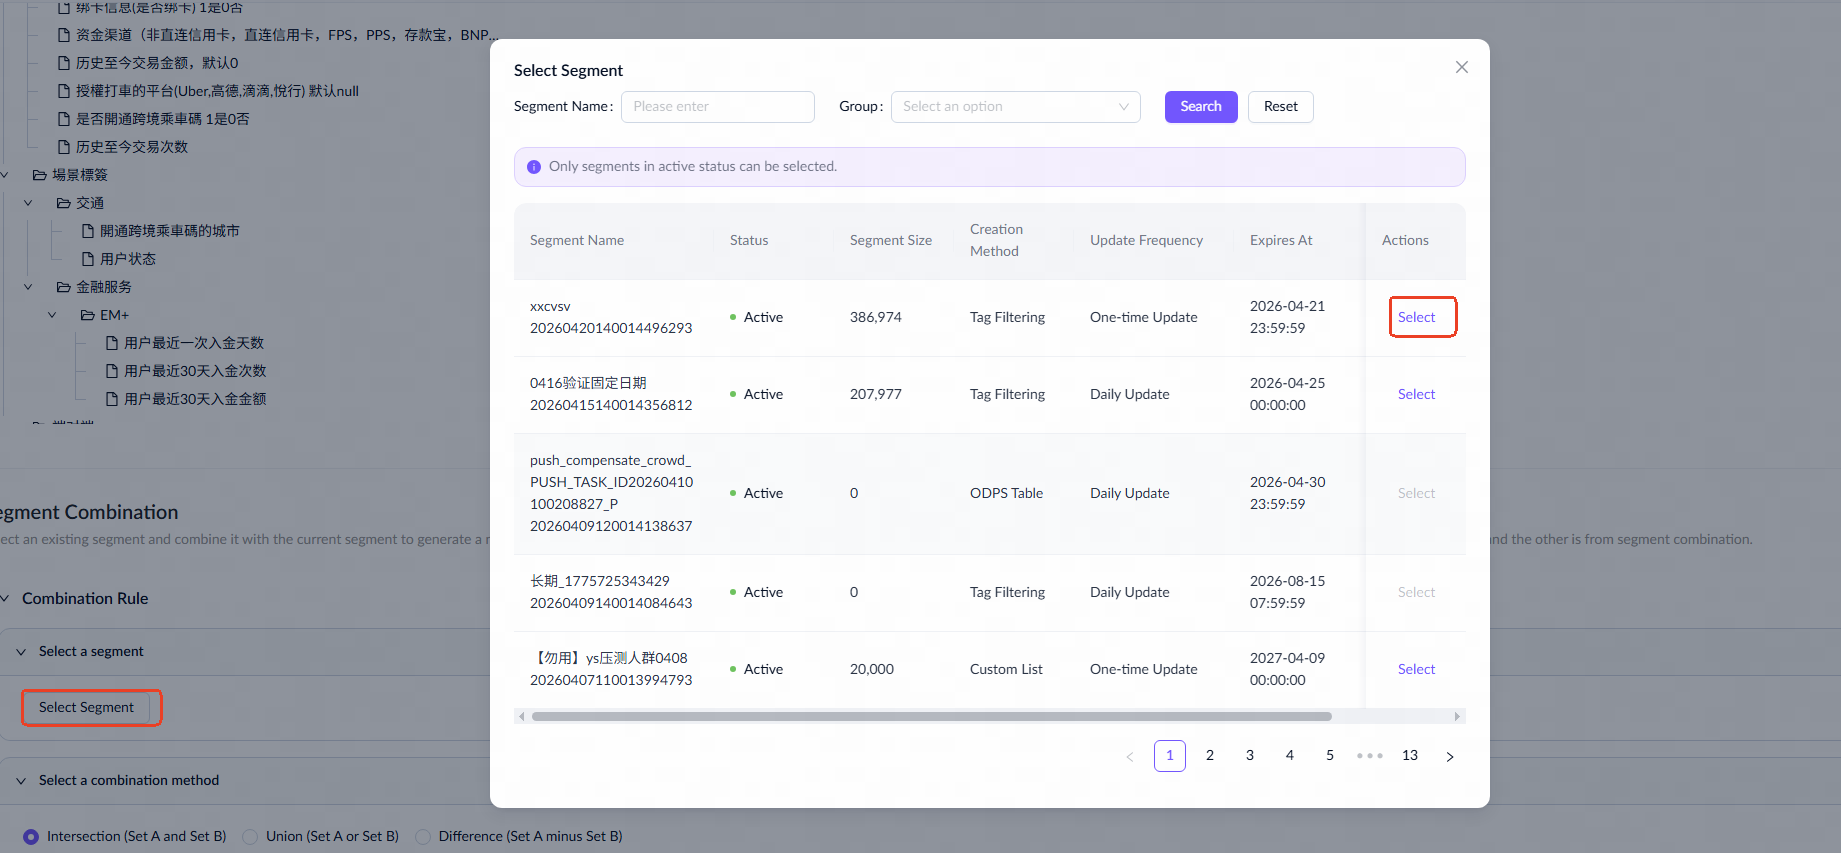This screenshot has height=853, width=1841.
Task: Collapse the Select a combination method section
Action: [x=21, y=781]
